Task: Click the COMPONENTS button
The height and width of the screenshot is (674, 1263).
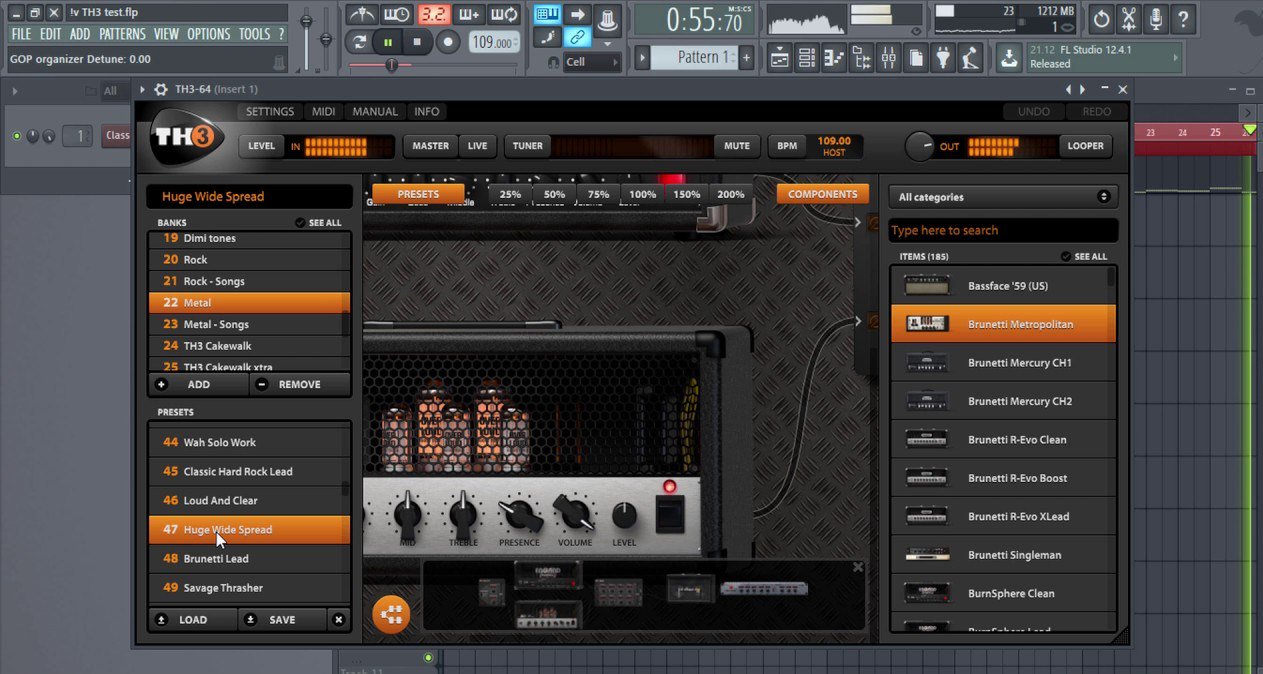Action: point(822,194)
